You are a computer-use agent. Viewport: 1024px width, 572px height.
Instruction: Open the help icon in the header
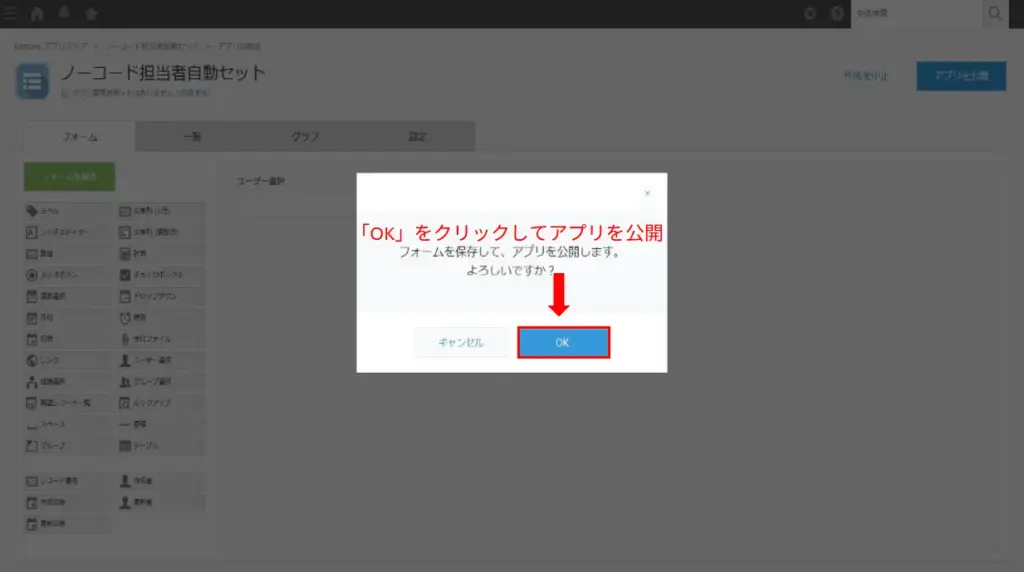(837, 13)
